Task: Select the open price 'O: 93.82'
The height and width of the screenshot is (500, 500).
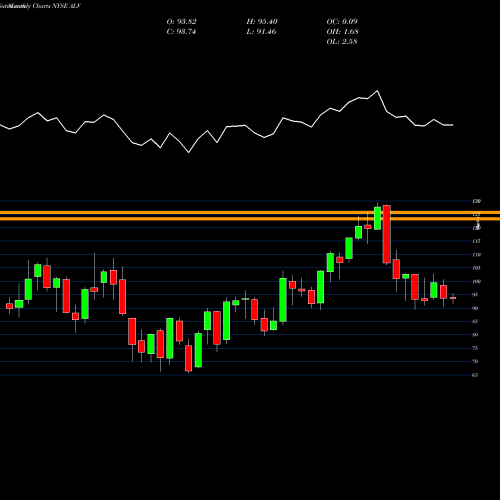Action: tap(181, 22)
